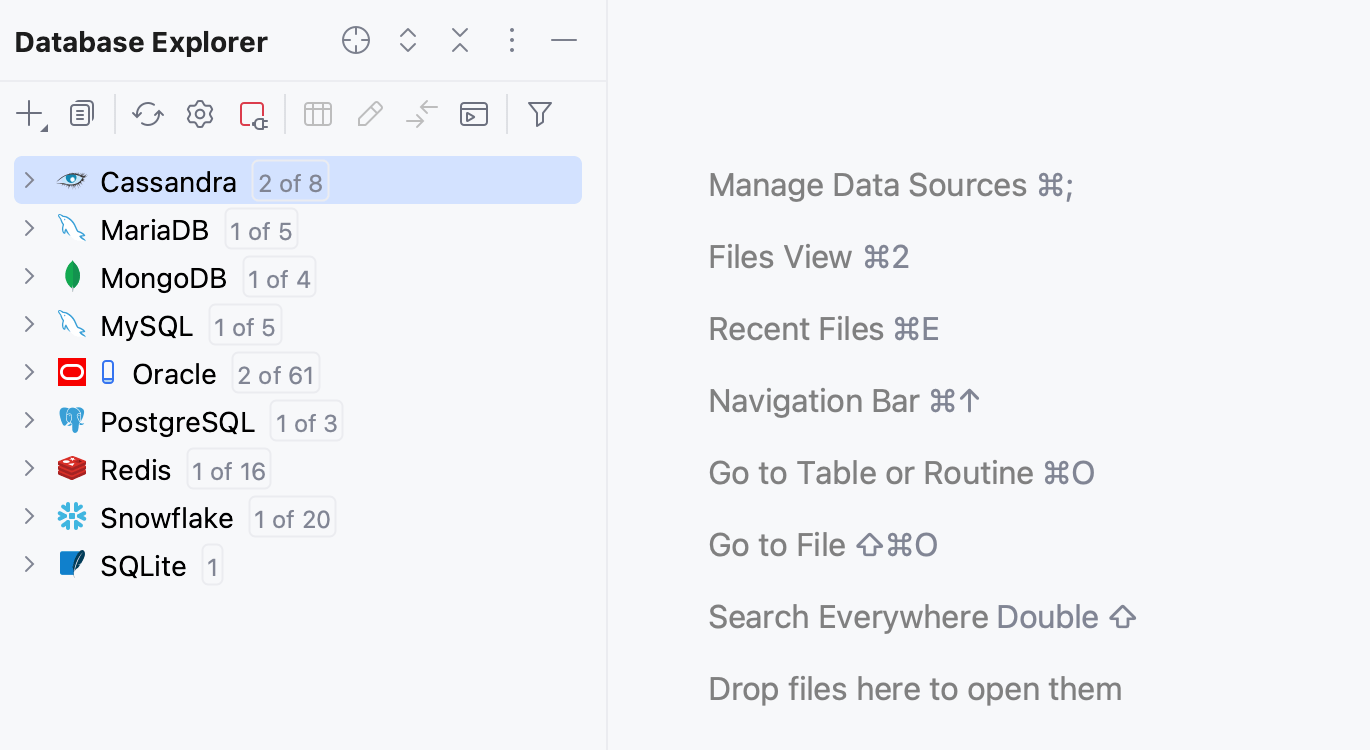Open the three-dot options menu

(512, 40)
